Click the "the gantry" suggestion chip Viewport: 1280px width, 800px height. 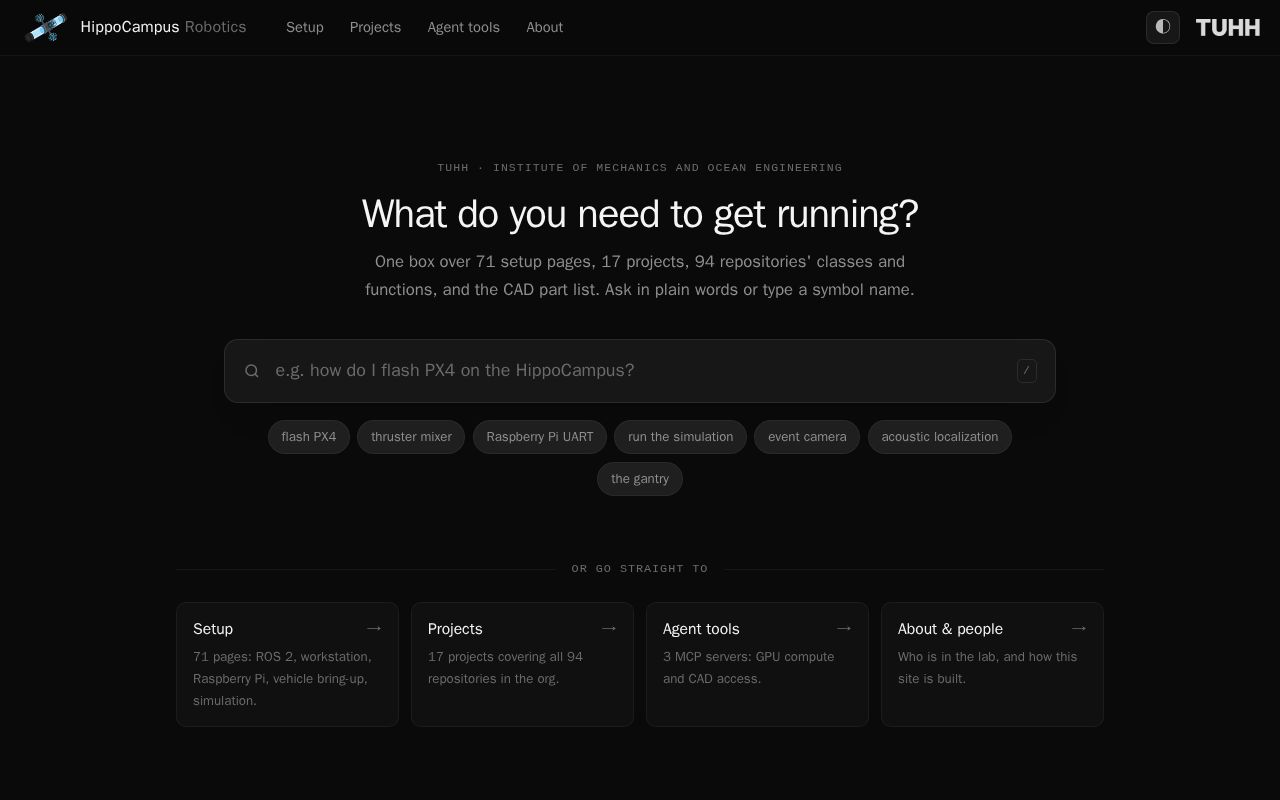pyautogui.click(x=640, y=479)
